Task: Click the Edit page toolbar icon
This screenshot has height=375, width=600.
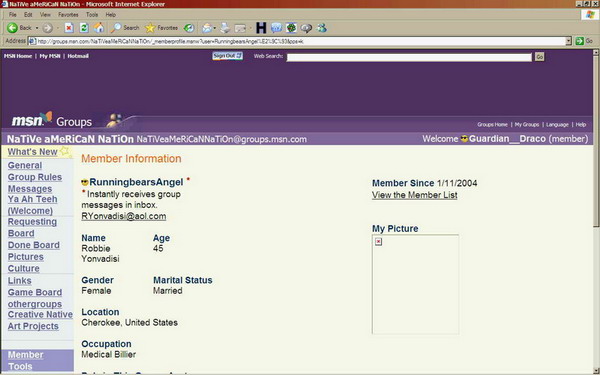Action: pos(240,28)
